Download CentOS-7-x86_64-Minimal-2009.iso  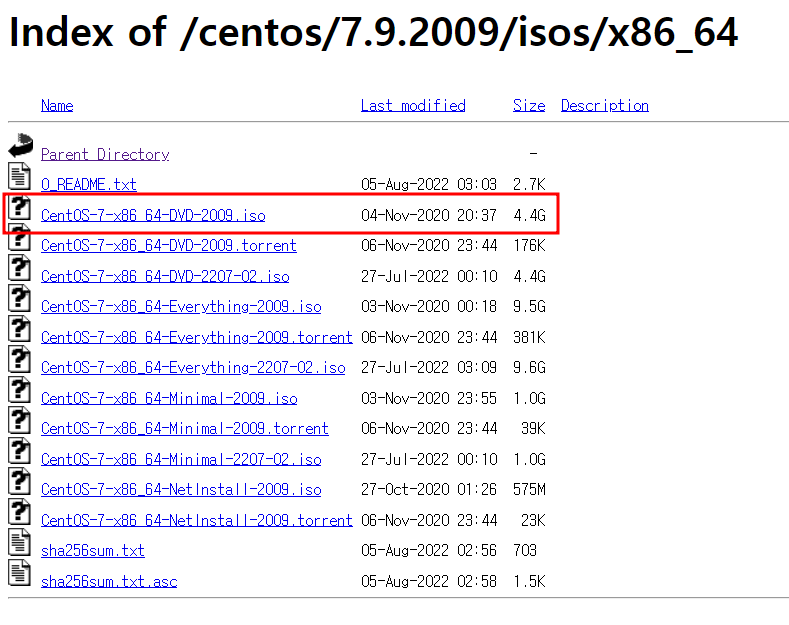click(x=169, y=398)
